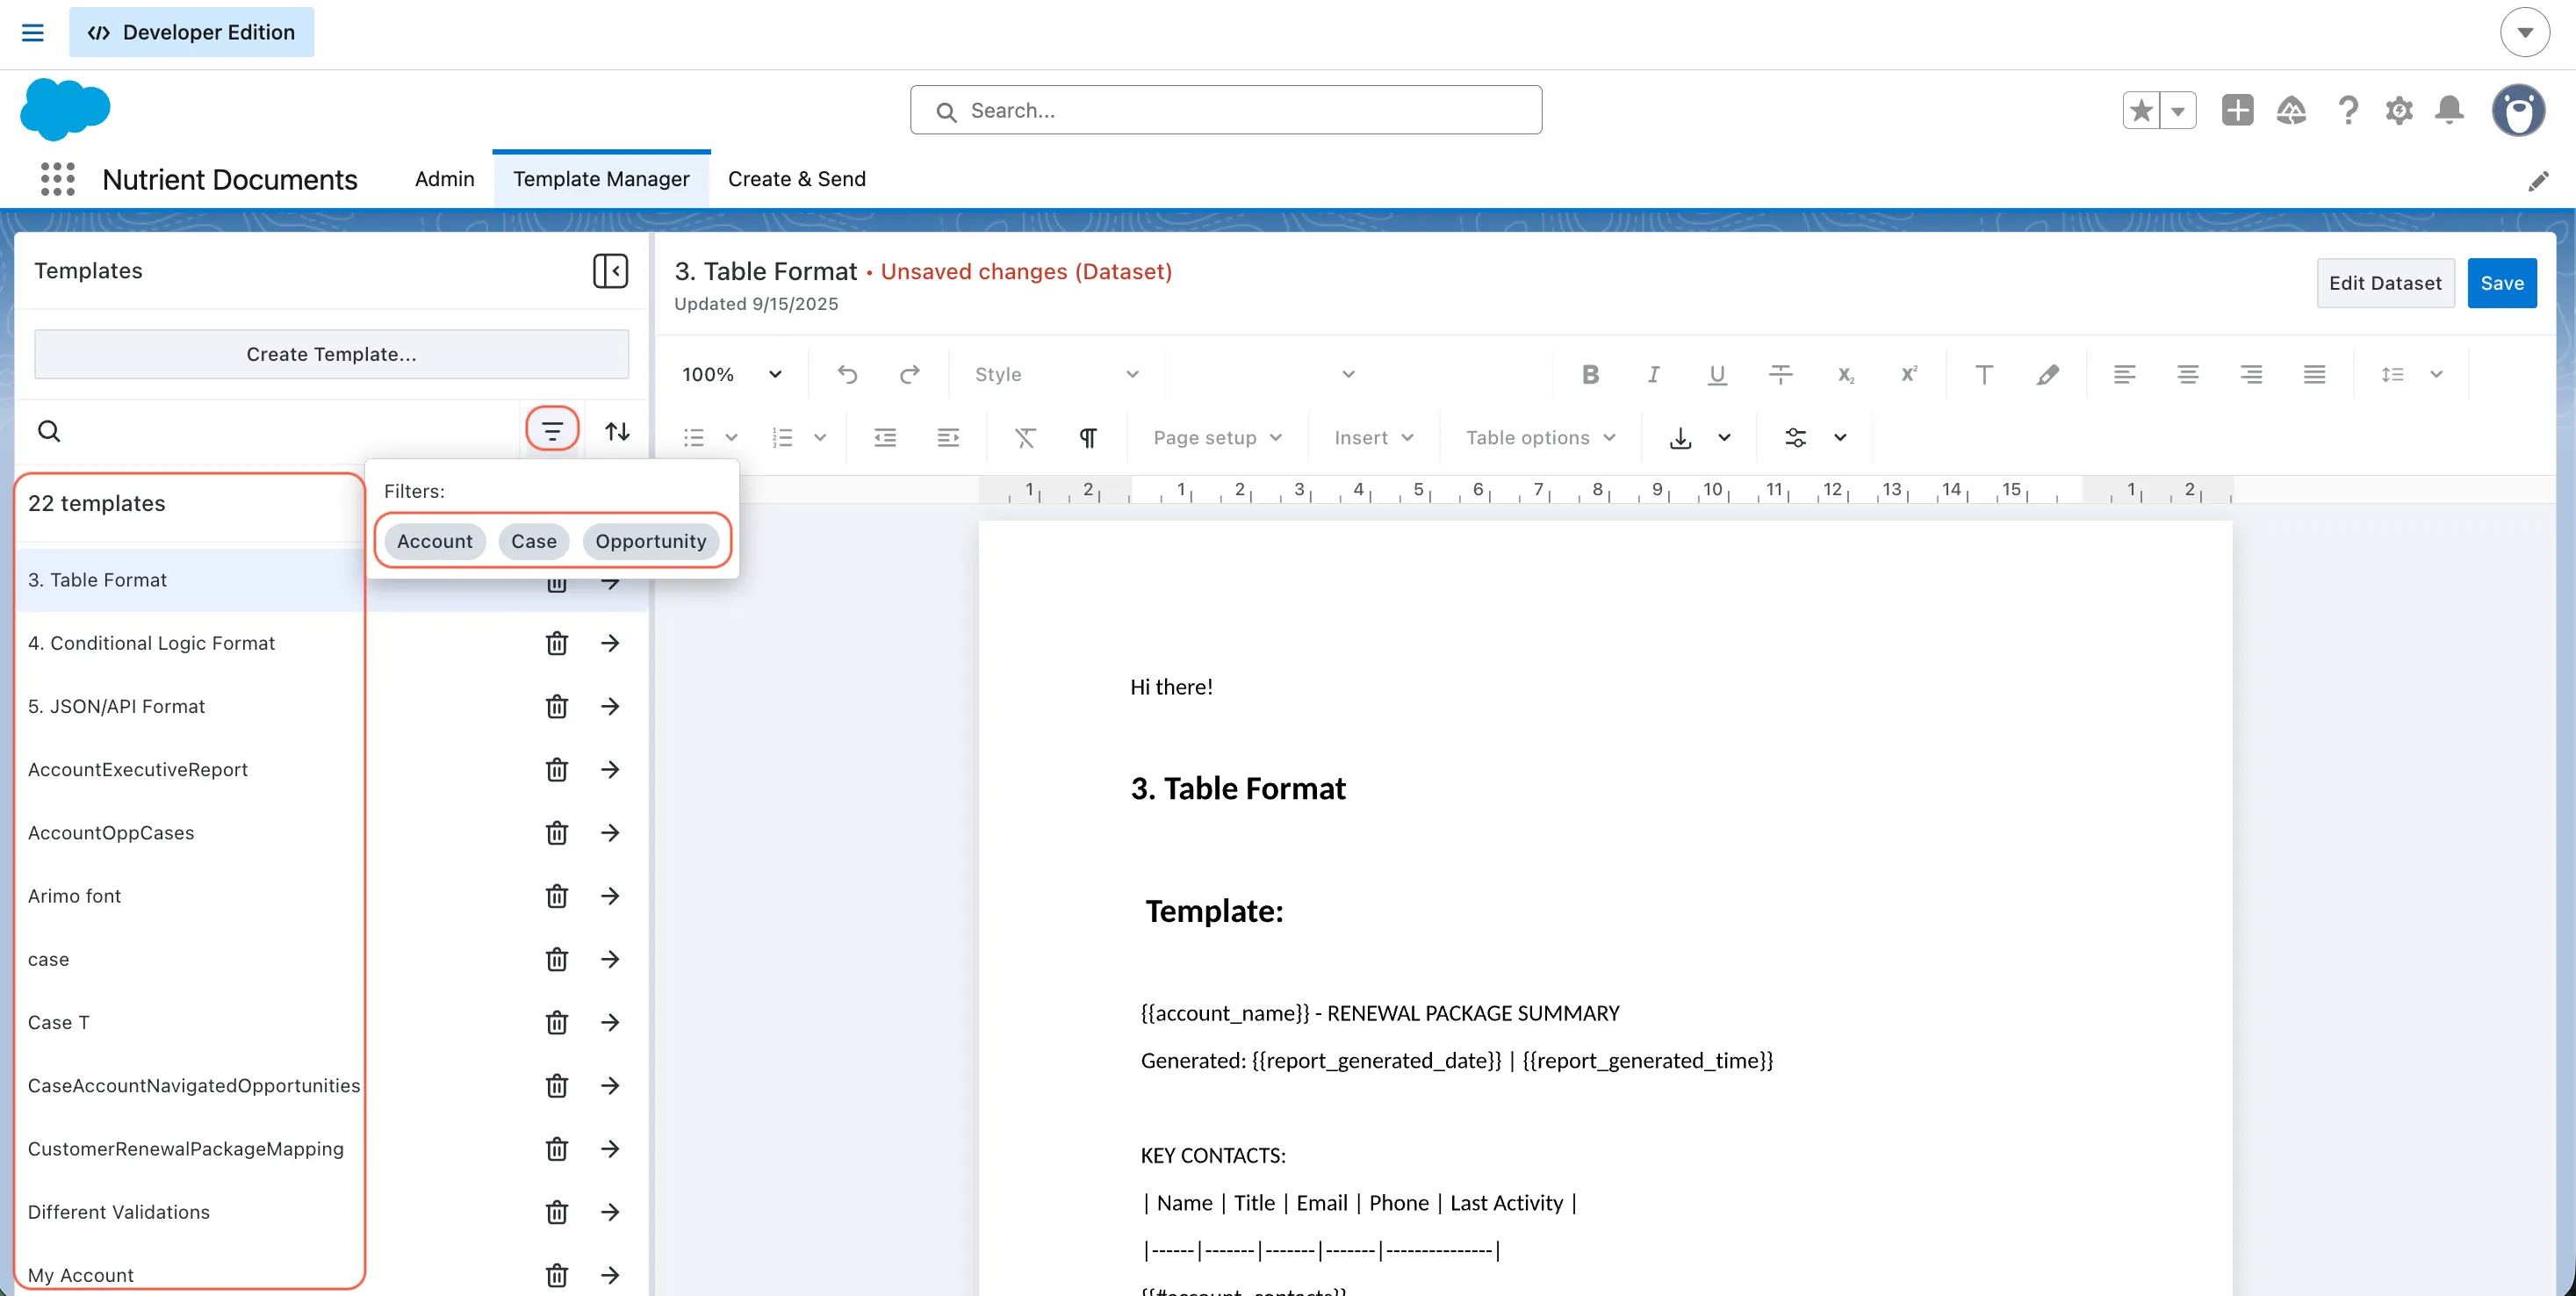Viewport: 2576px width, 1296px height.
Task: Open the template filter options
Action: [x=552, y=431]
